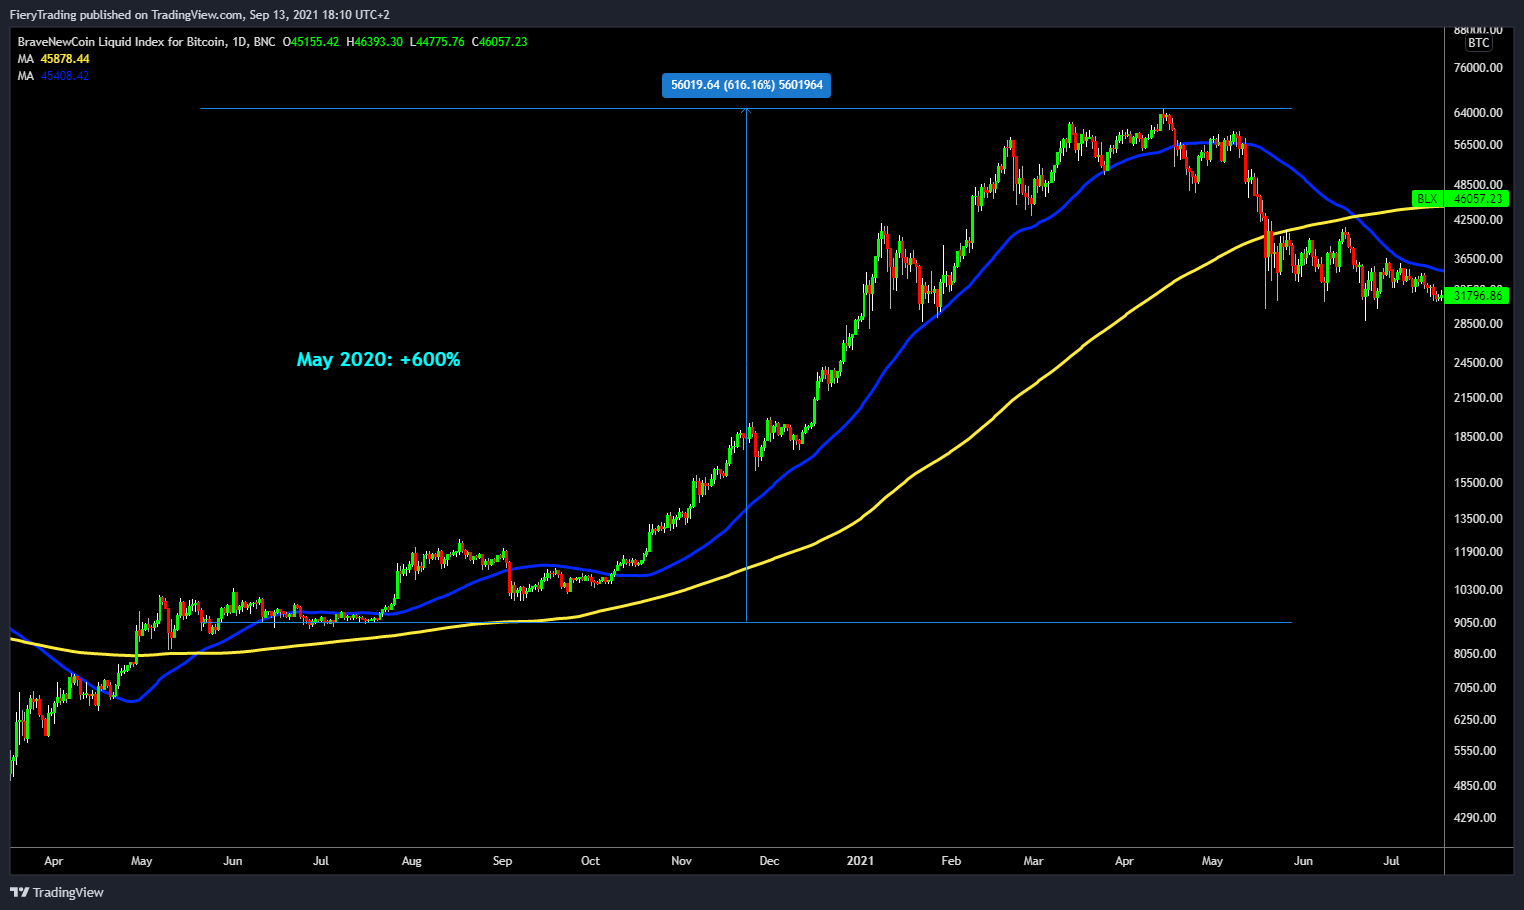Screen dimensions: 1524x910
Task: Click the 24500.00 price axis label
Action: [1478, 363]
